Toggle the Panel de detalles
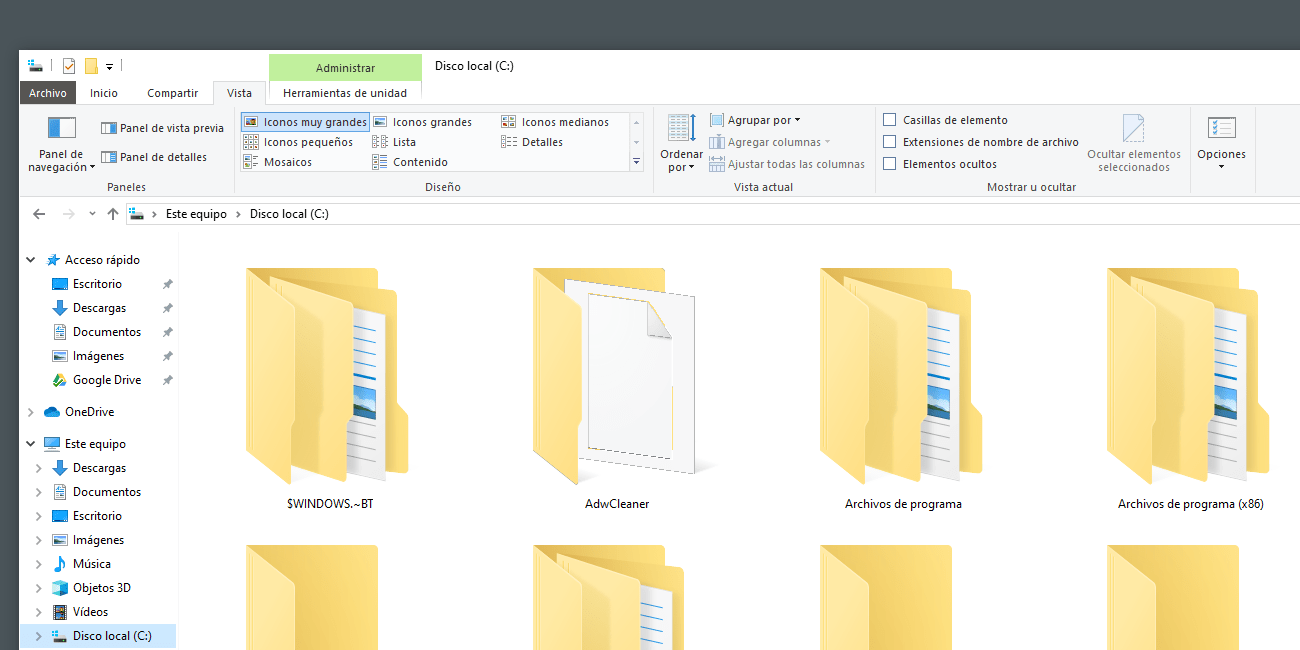 [x=154, y=157]
